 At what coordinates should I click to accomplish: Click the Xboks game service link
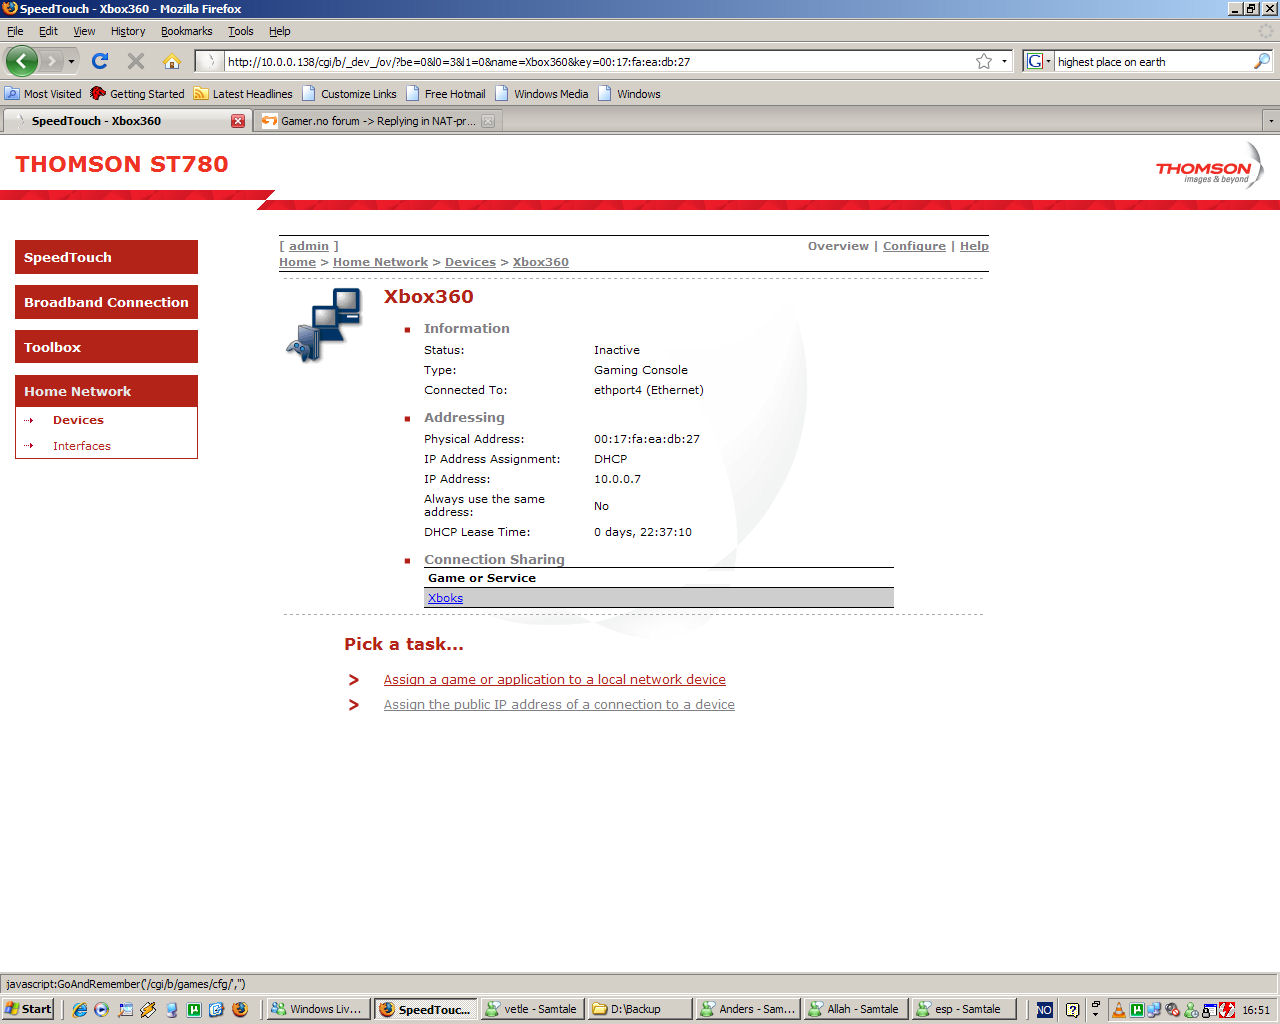click(x=445, y=598)
